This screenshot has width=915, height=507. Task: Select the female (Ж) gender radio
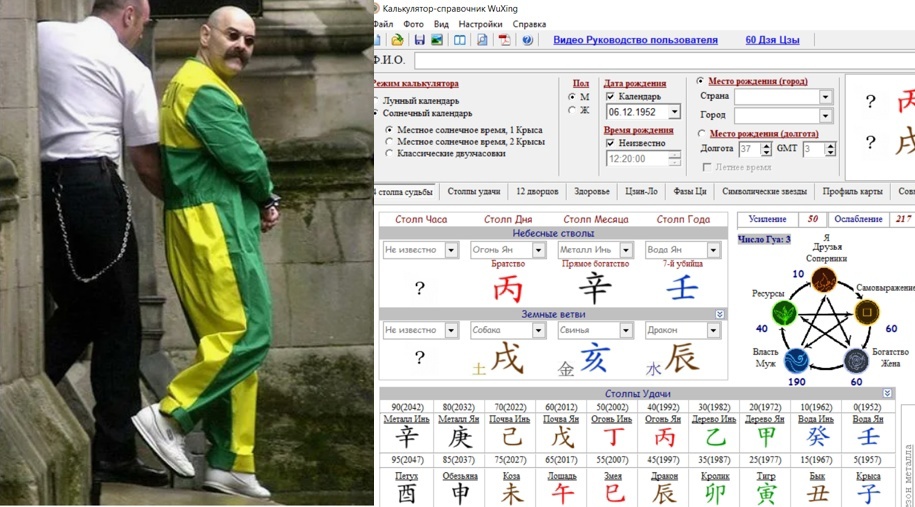coord(572,110)
